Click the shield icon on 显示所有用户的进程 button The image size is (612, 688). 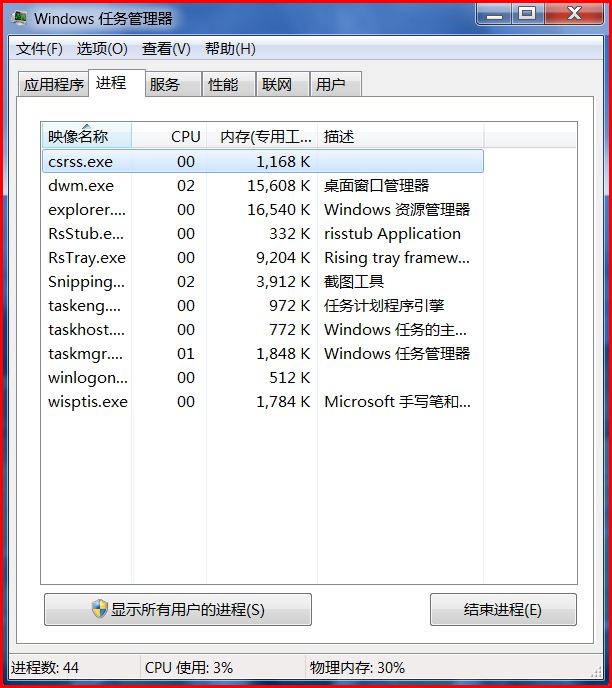pyautogui.click(x=100, y=609)
